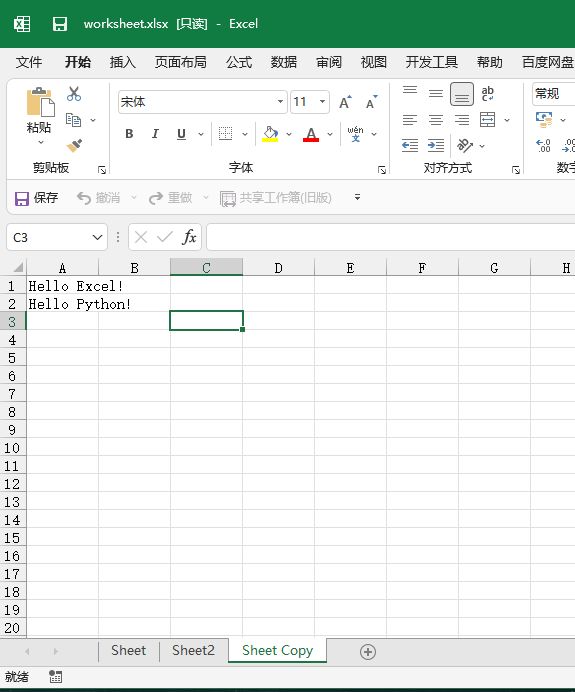This screenshot has height=692, width=575.
Task: Switch to the 视图 tab
Action: [x=373, y=62]
